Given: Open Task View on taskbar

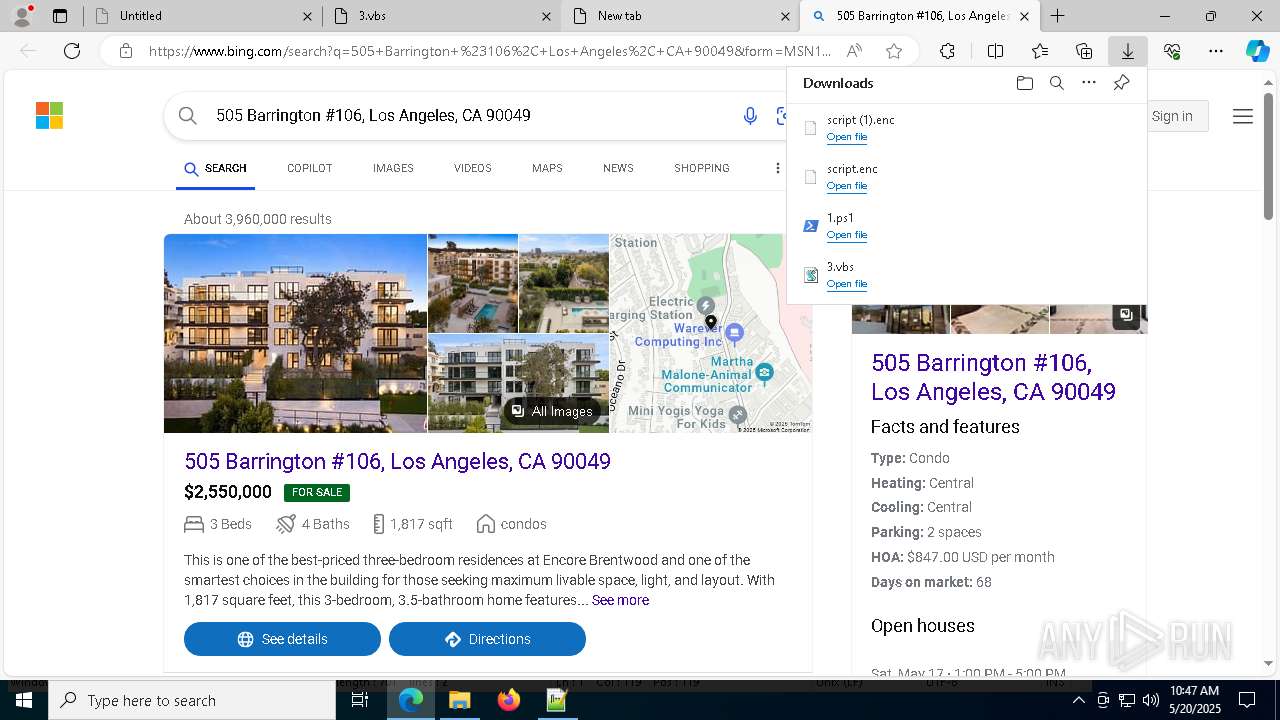Looking at the screenshot, I should coord(360,700).
